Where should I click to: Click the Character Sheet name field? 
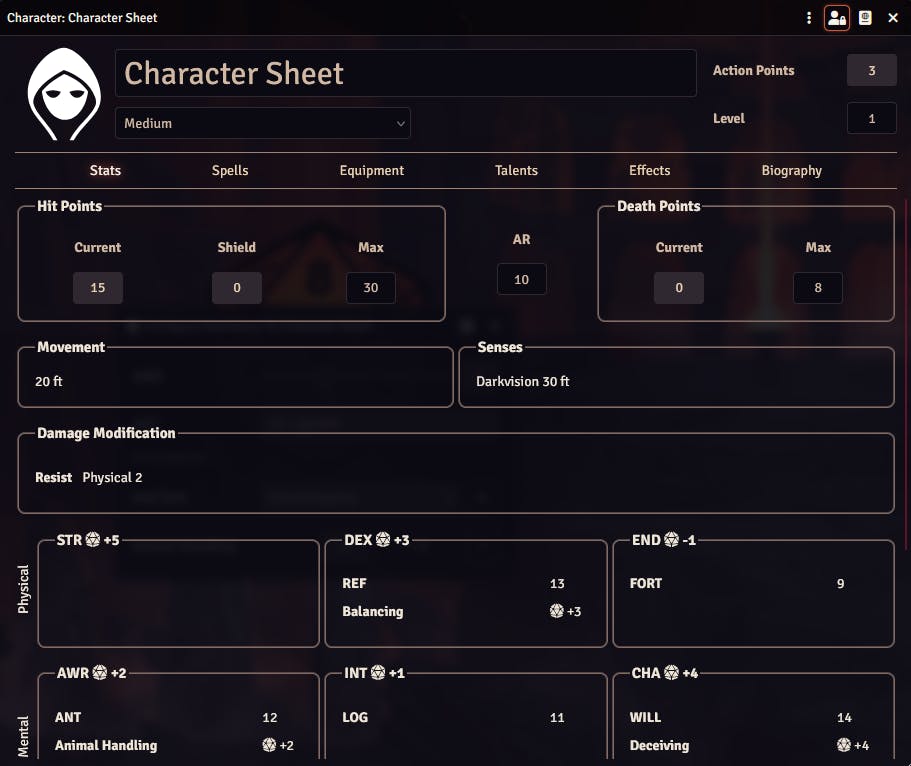point(406,74)
